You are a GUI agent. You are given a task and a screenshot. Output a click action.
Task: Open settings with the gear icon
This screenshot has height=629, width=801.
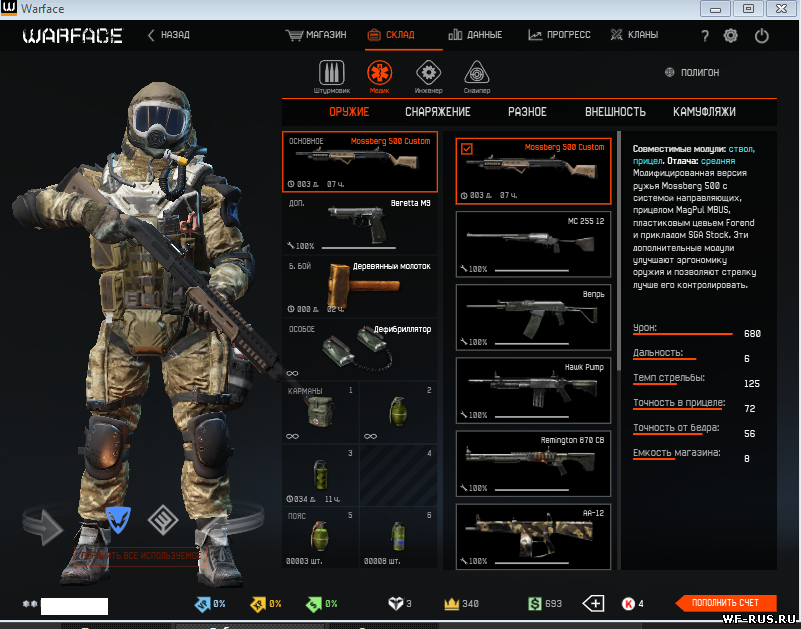[x=731, y=35]
